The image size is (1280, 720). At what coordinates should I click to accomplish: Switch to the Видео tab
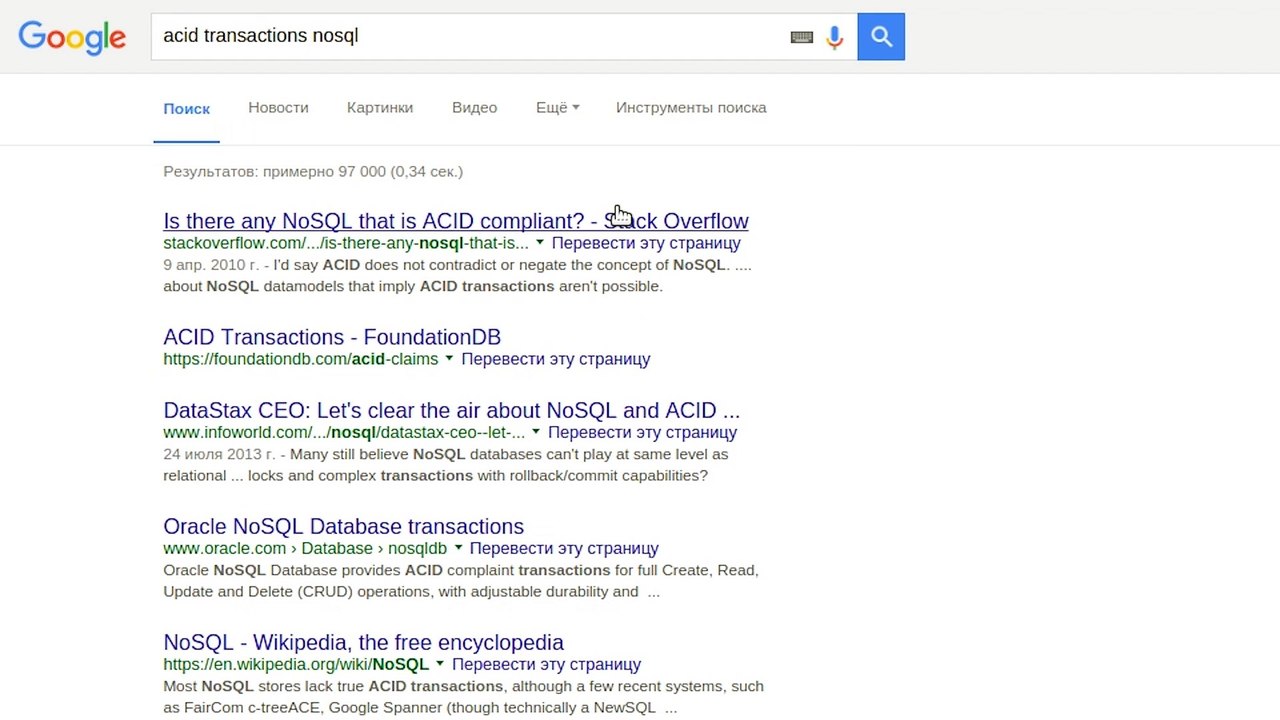[x=474, y=108]
